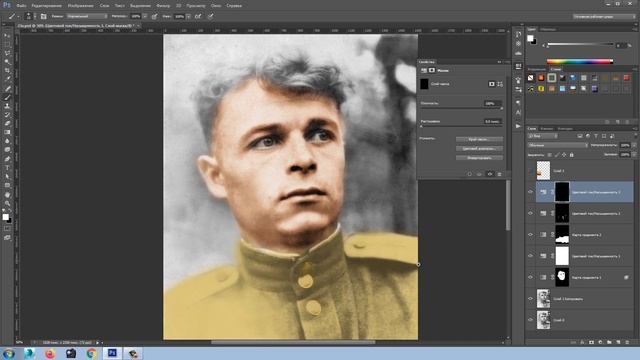Image resolution: width=640 pixels, height=360 pixels.
Task: Open the Filter menu
Action: (163, 6)
